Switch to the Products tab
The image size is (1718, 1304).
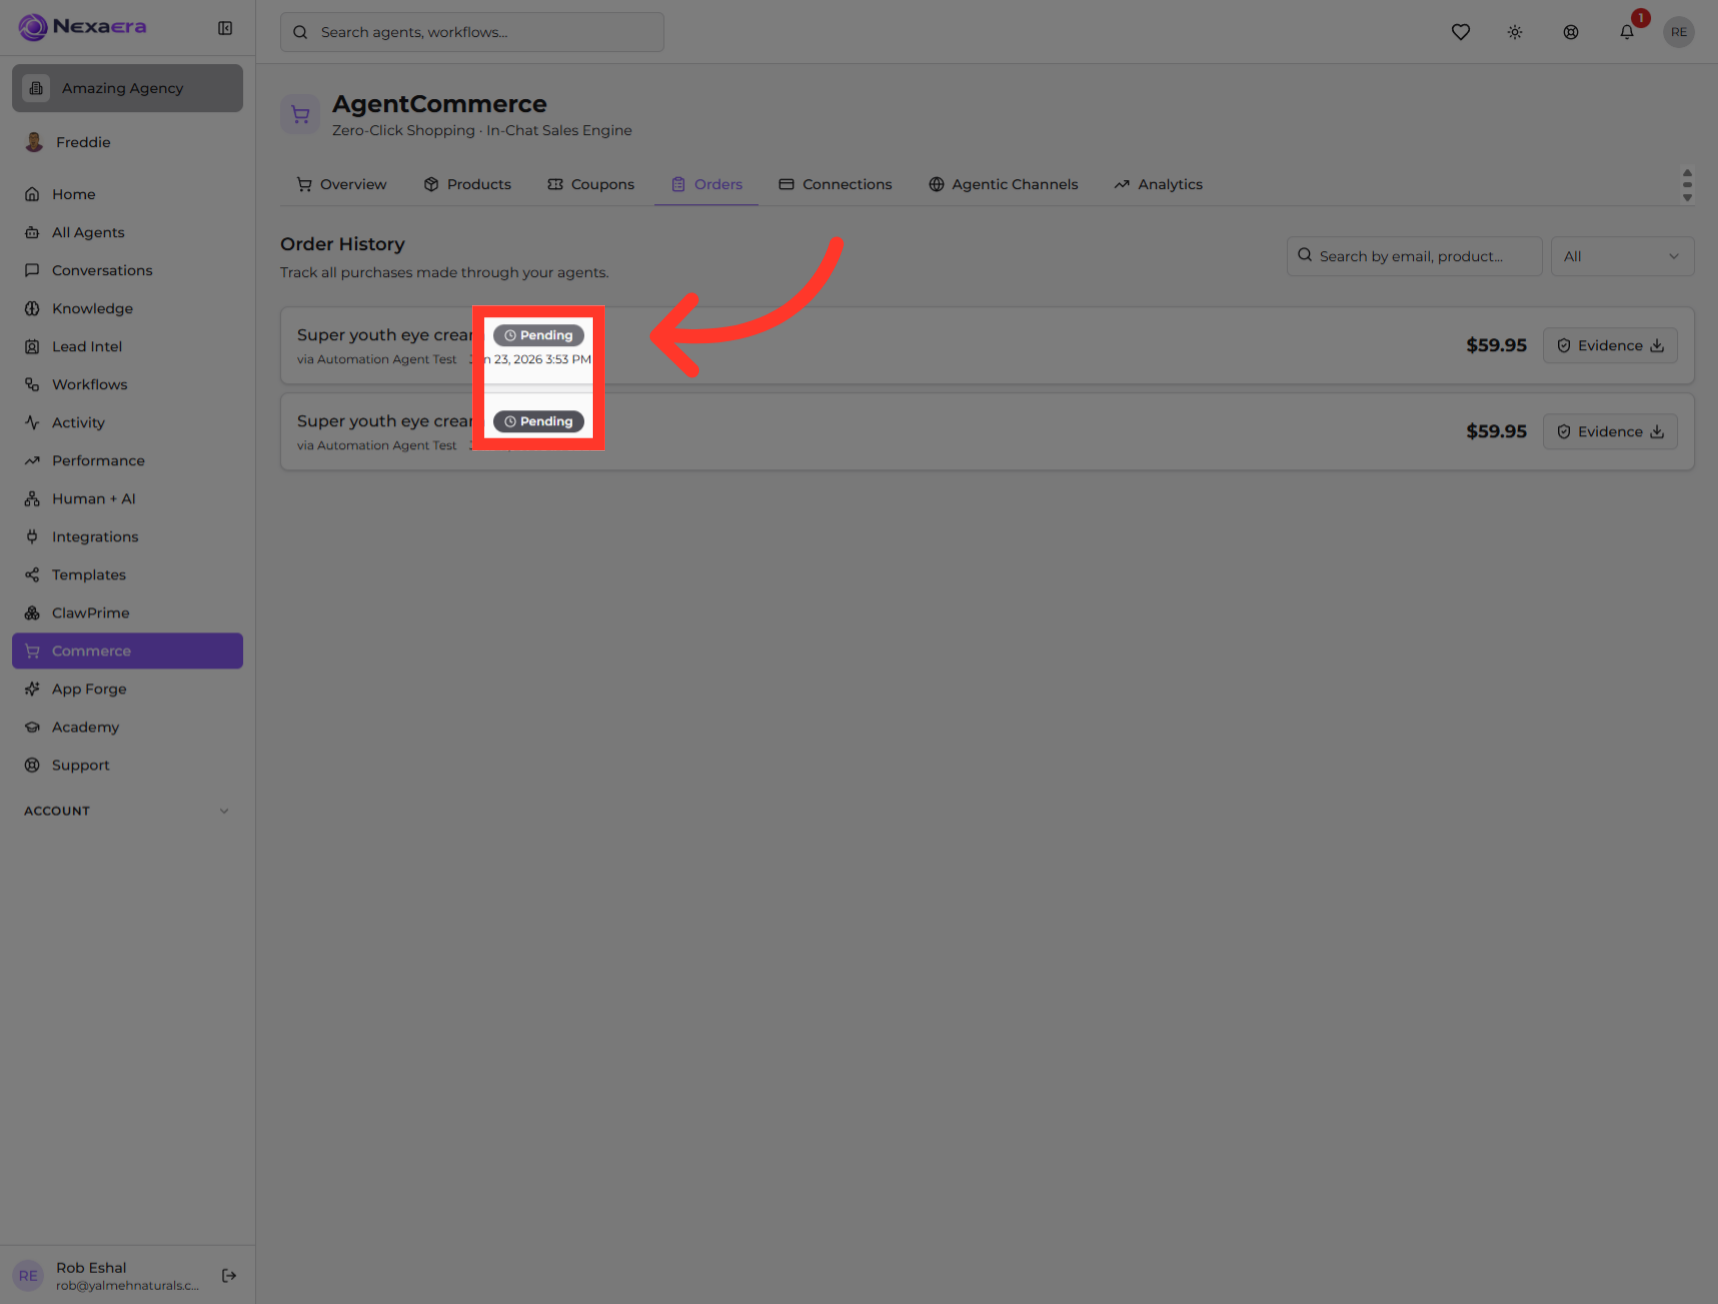click(x=468, y=184)
